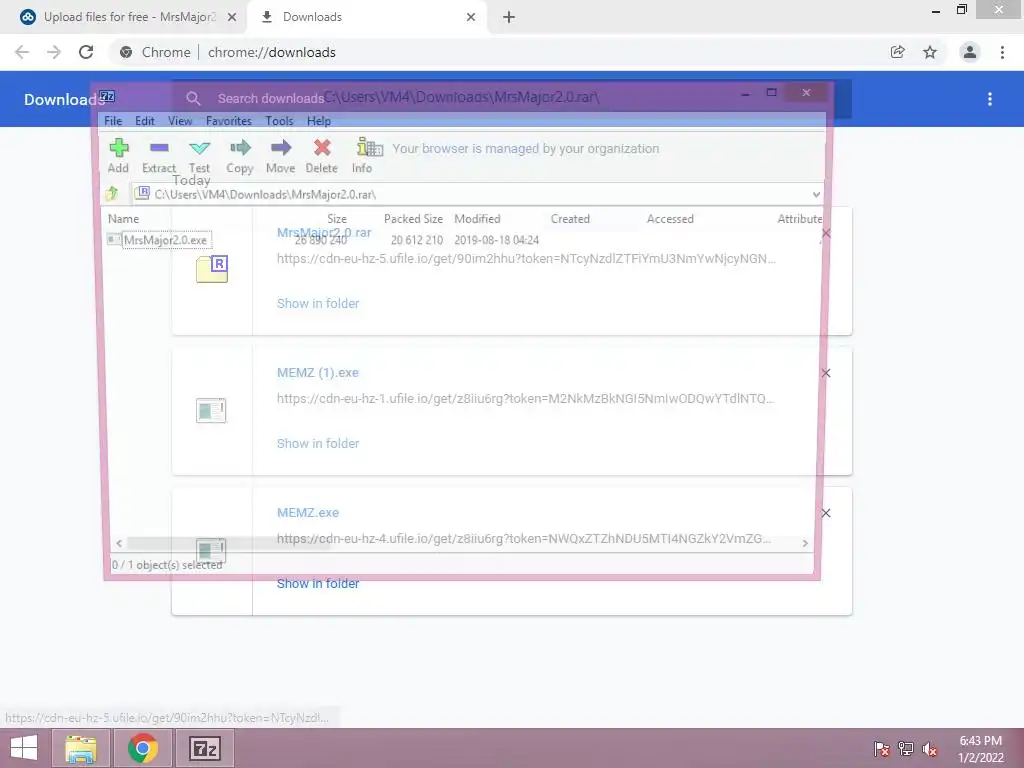Click the MrsMajor2.0.rar file icon thumbnail
The height and width of the screenshot is (768, 1024).
pos(212,269)
